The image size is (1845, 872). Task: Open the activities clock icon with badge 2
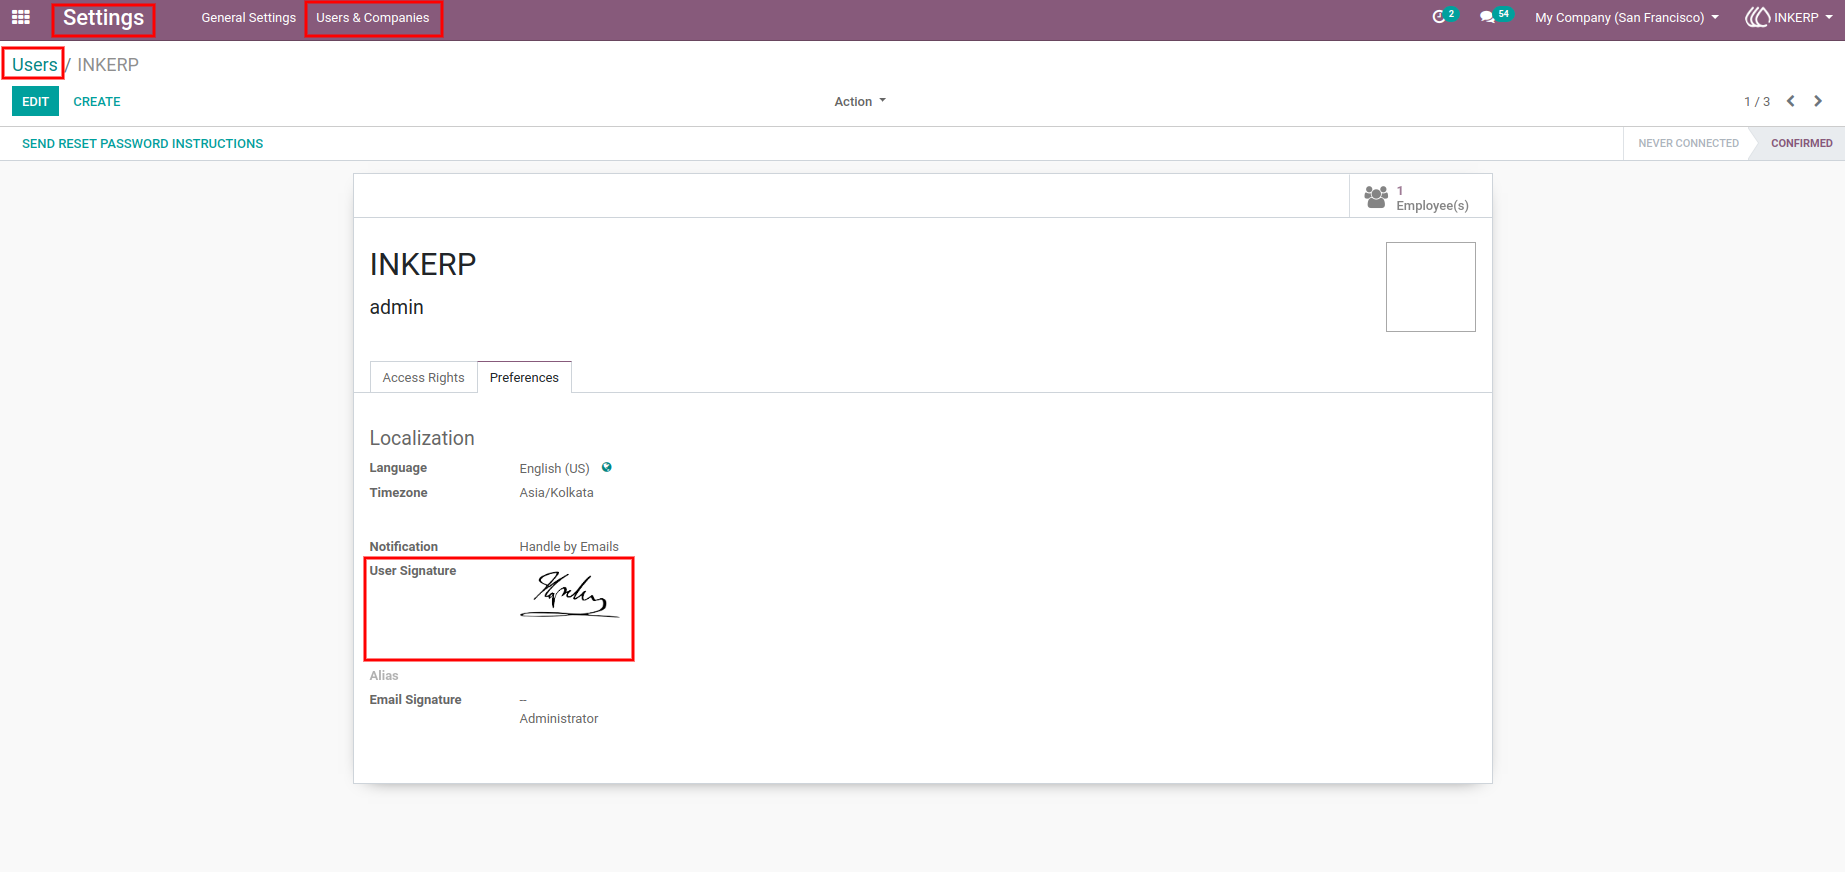pos(1439,17)
